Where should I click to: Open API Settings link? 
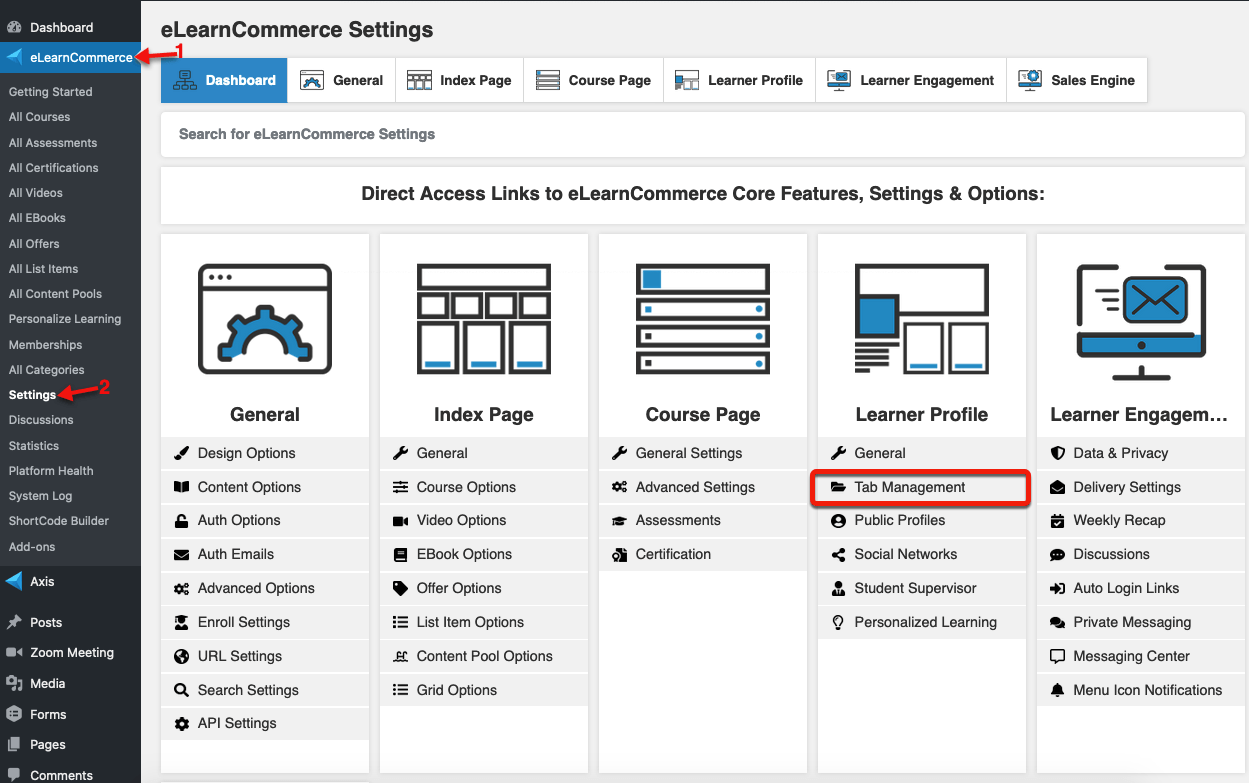[x=265, y=723]
